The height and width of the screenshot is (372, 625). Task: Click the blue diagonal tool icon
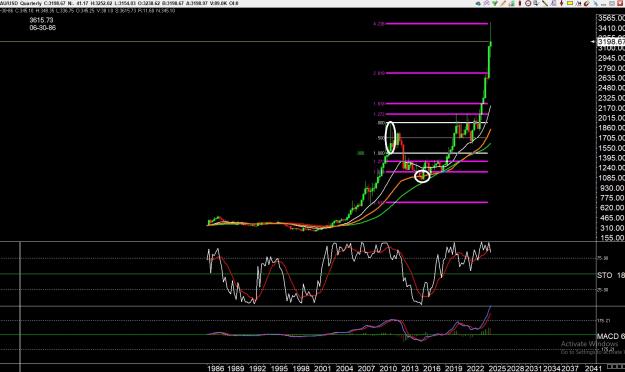tap(595, 3)
